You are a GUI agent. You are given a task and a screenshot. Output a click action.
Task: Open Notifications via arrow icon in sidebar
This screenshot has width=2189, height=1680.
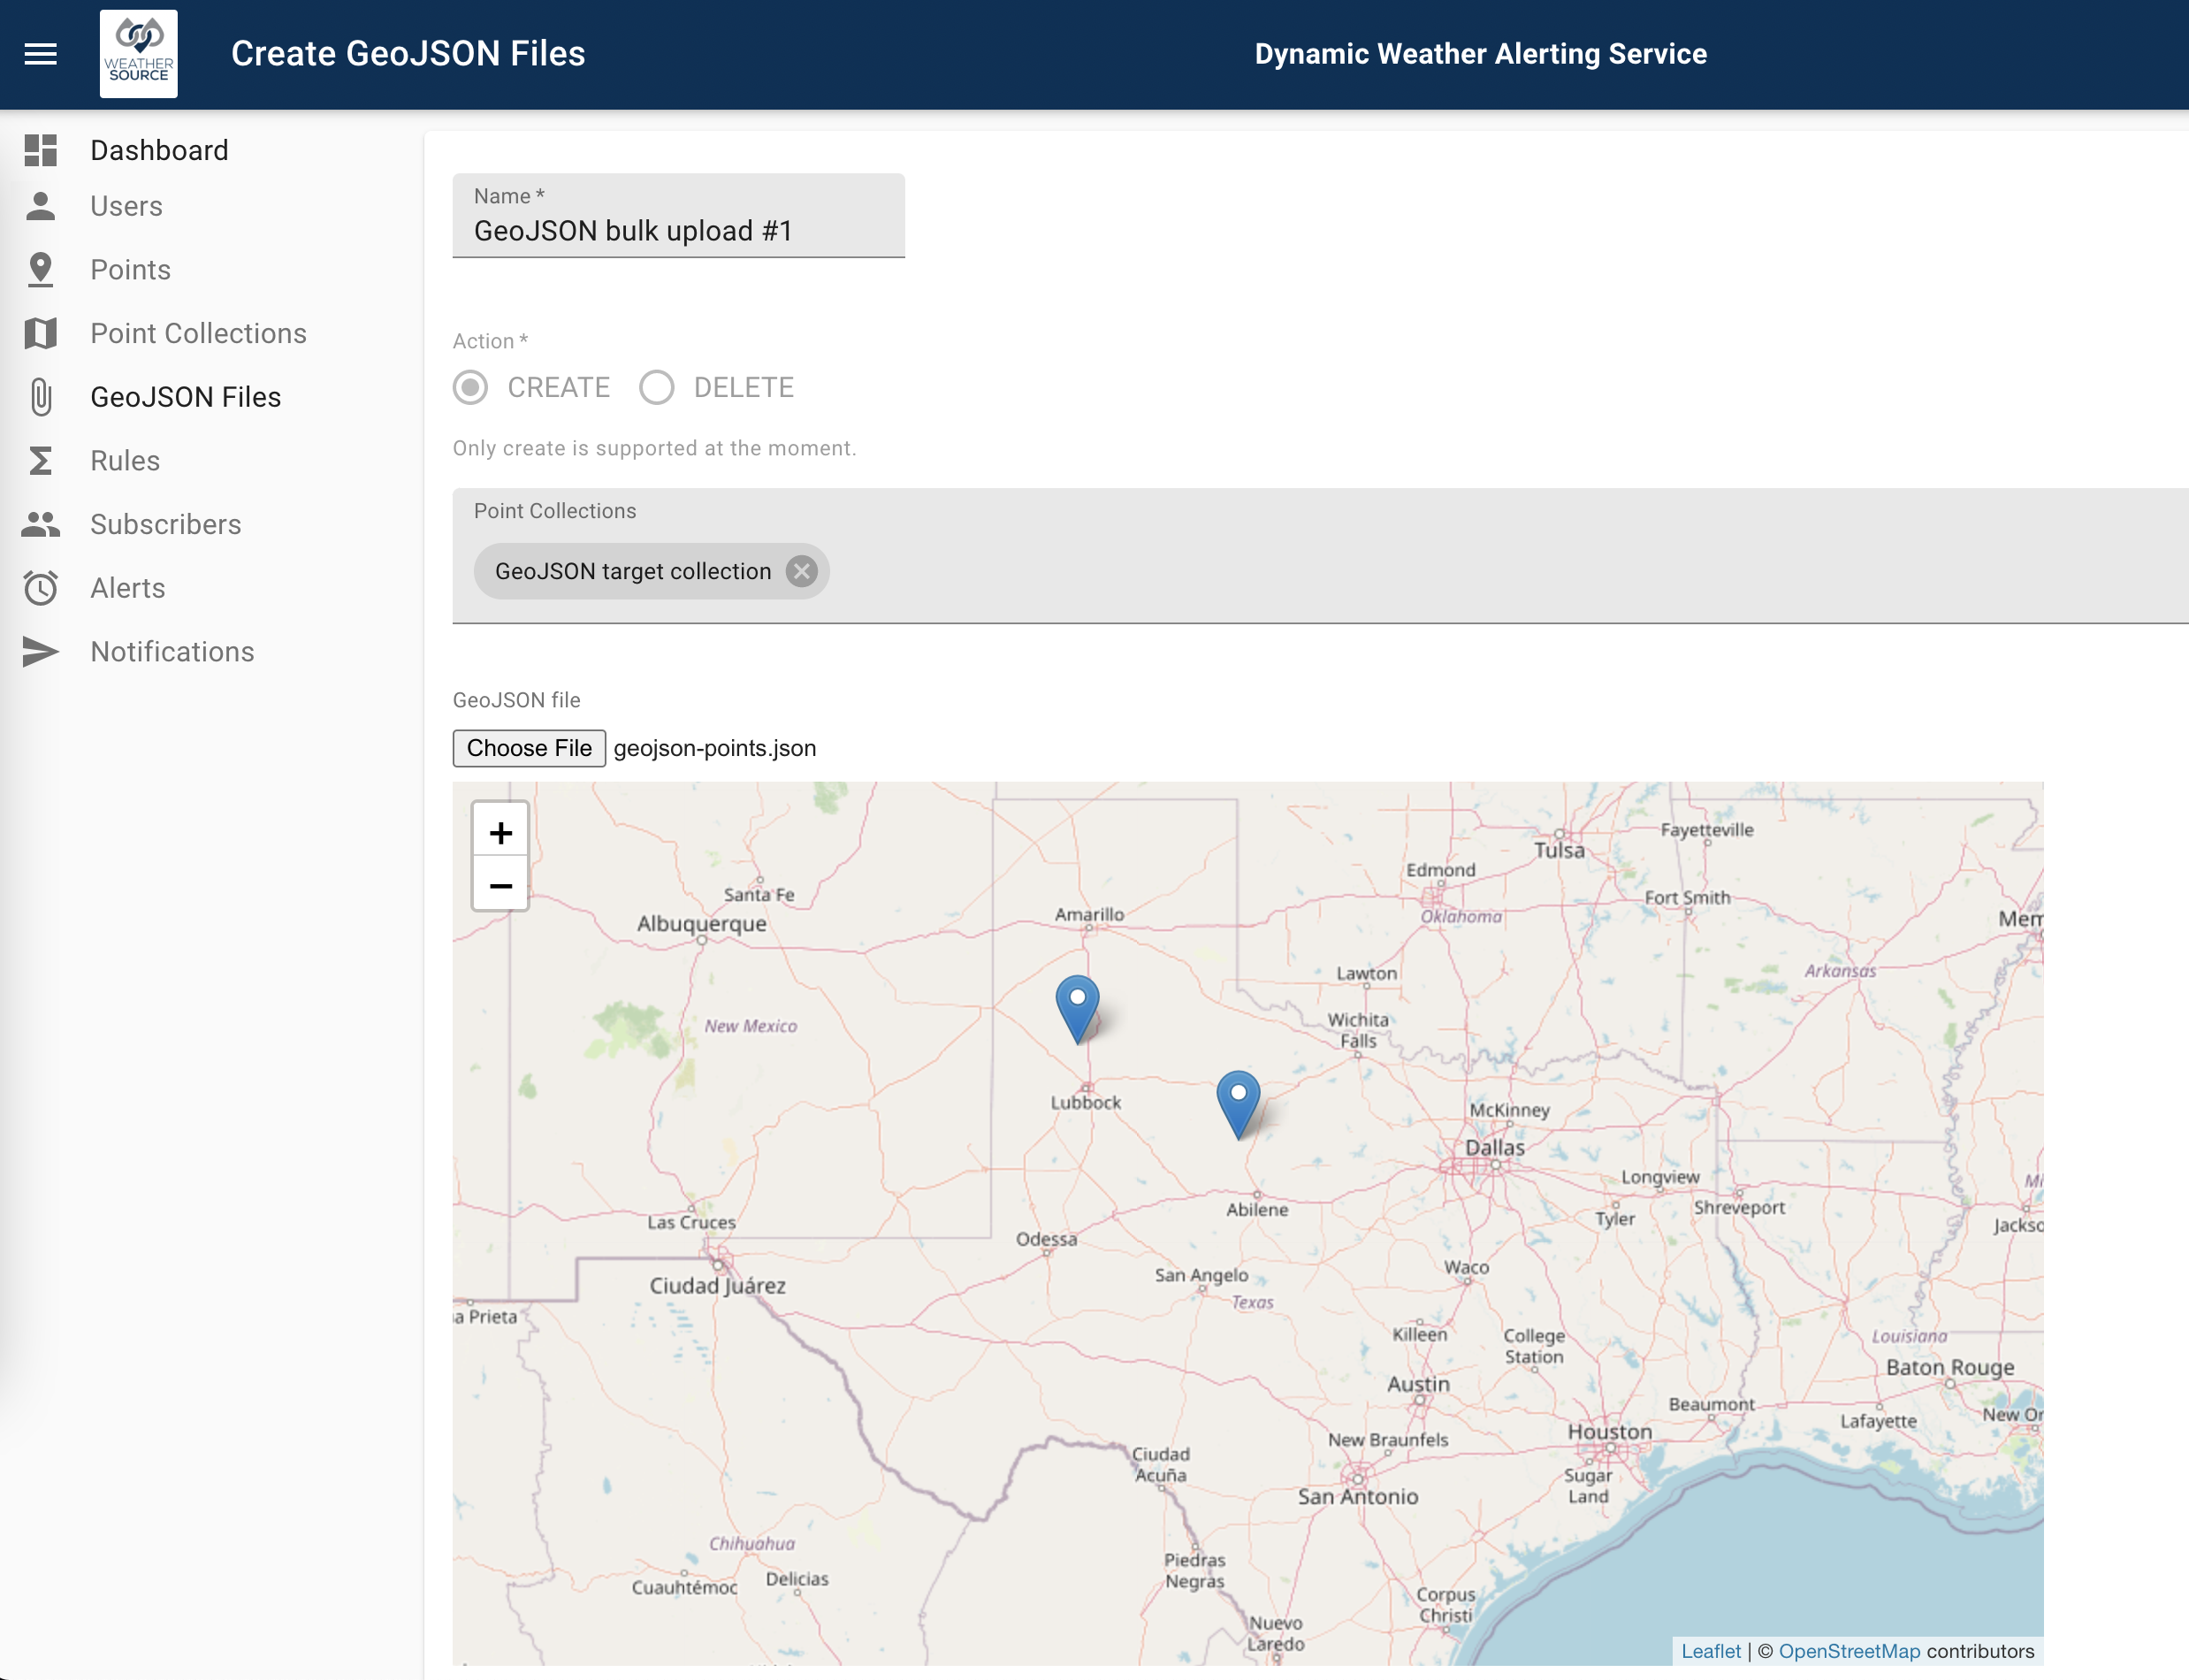click(x=39, y=651)
